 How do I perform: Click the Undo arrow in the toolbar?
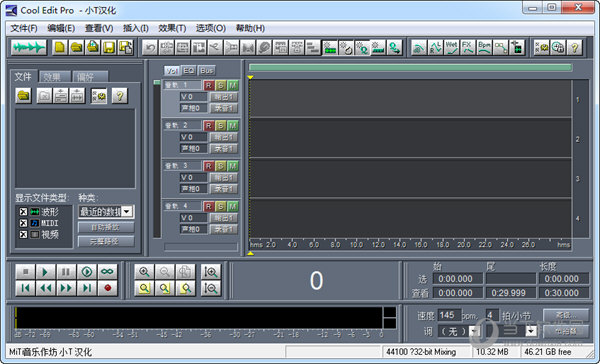pyautogui.click(x=150, y=47)
